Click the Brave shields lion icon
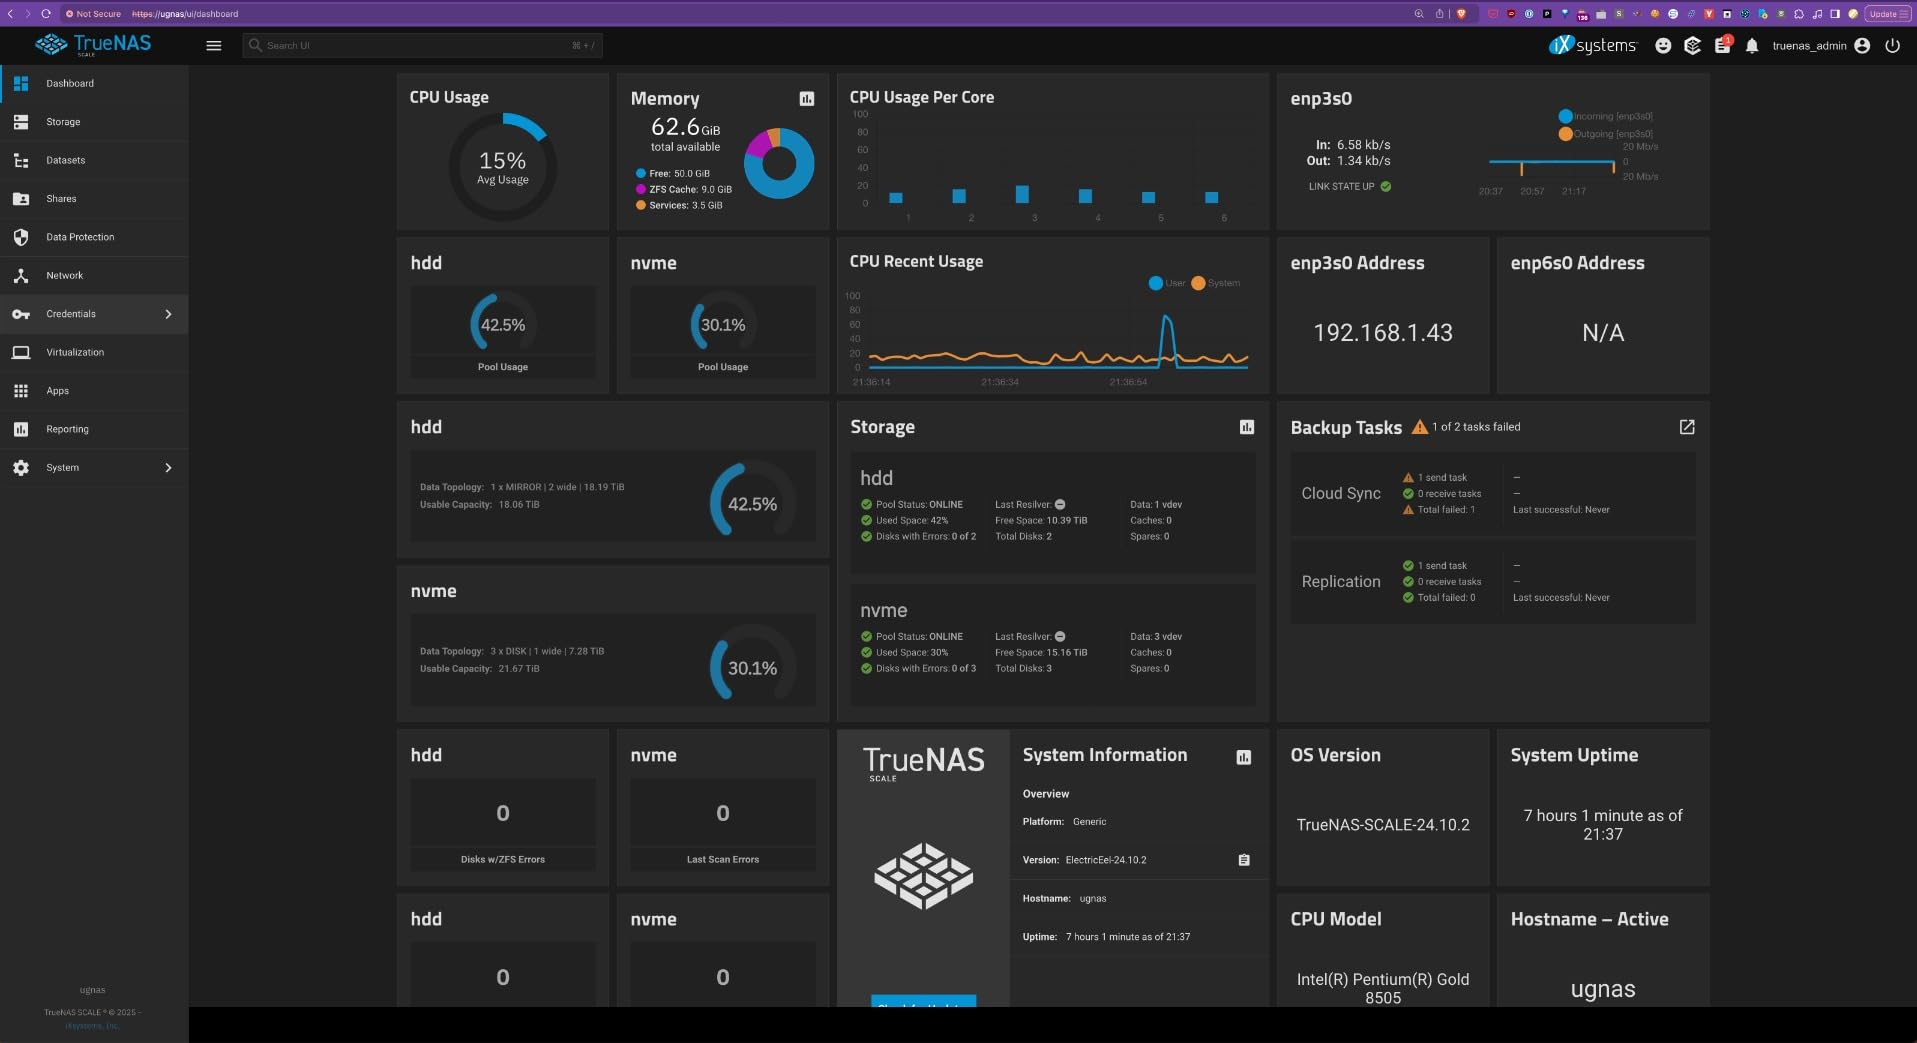Screen dimensions: 1917x1043 pyautogui.click(x=1461, y=14)
